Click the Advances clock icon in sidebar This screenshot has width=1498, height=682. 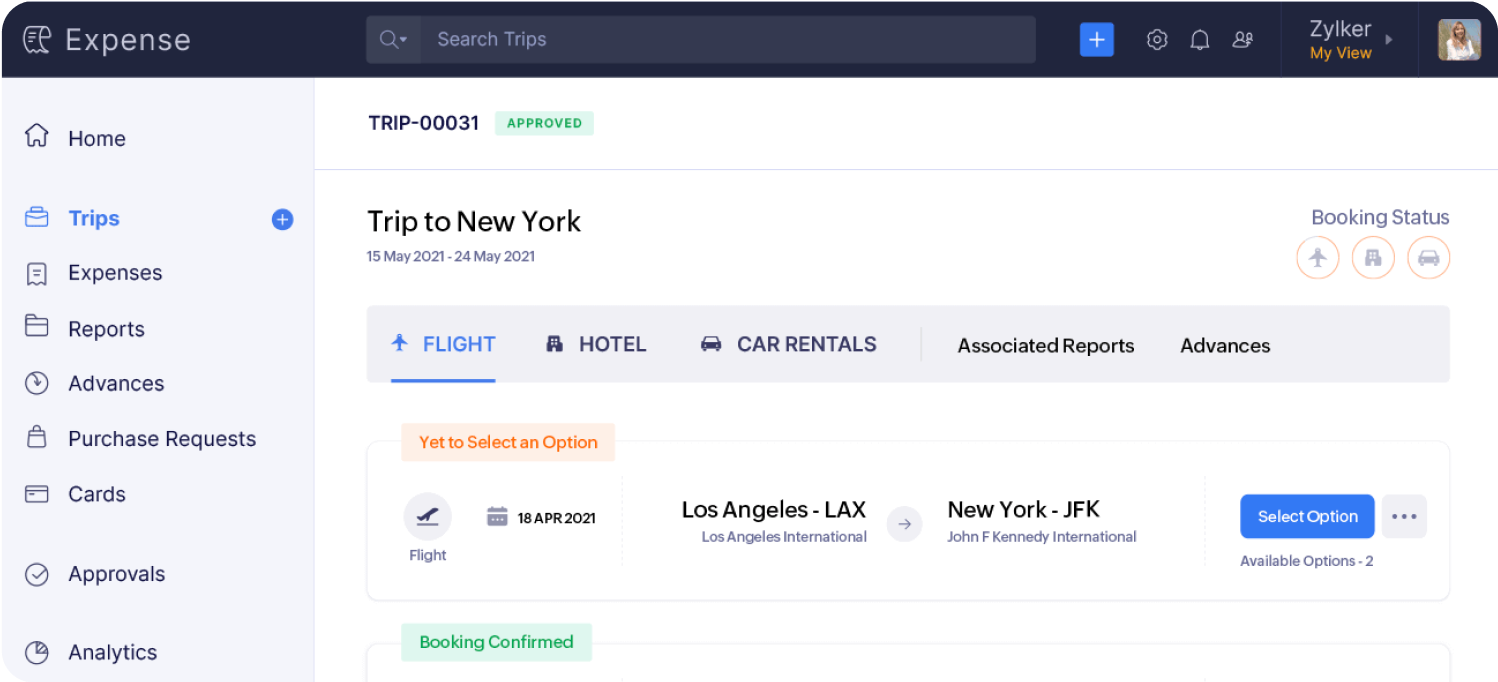(x=37, y=383)
